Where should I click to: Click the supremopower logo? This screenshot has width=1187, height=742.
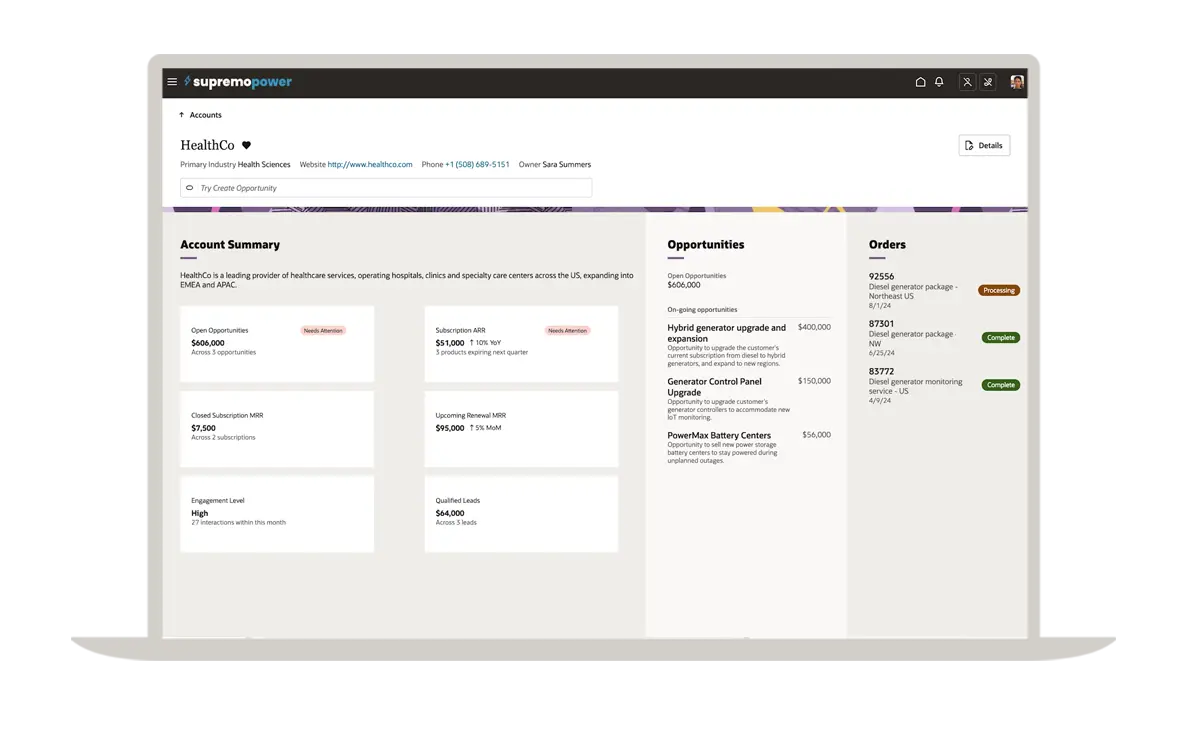238,82
